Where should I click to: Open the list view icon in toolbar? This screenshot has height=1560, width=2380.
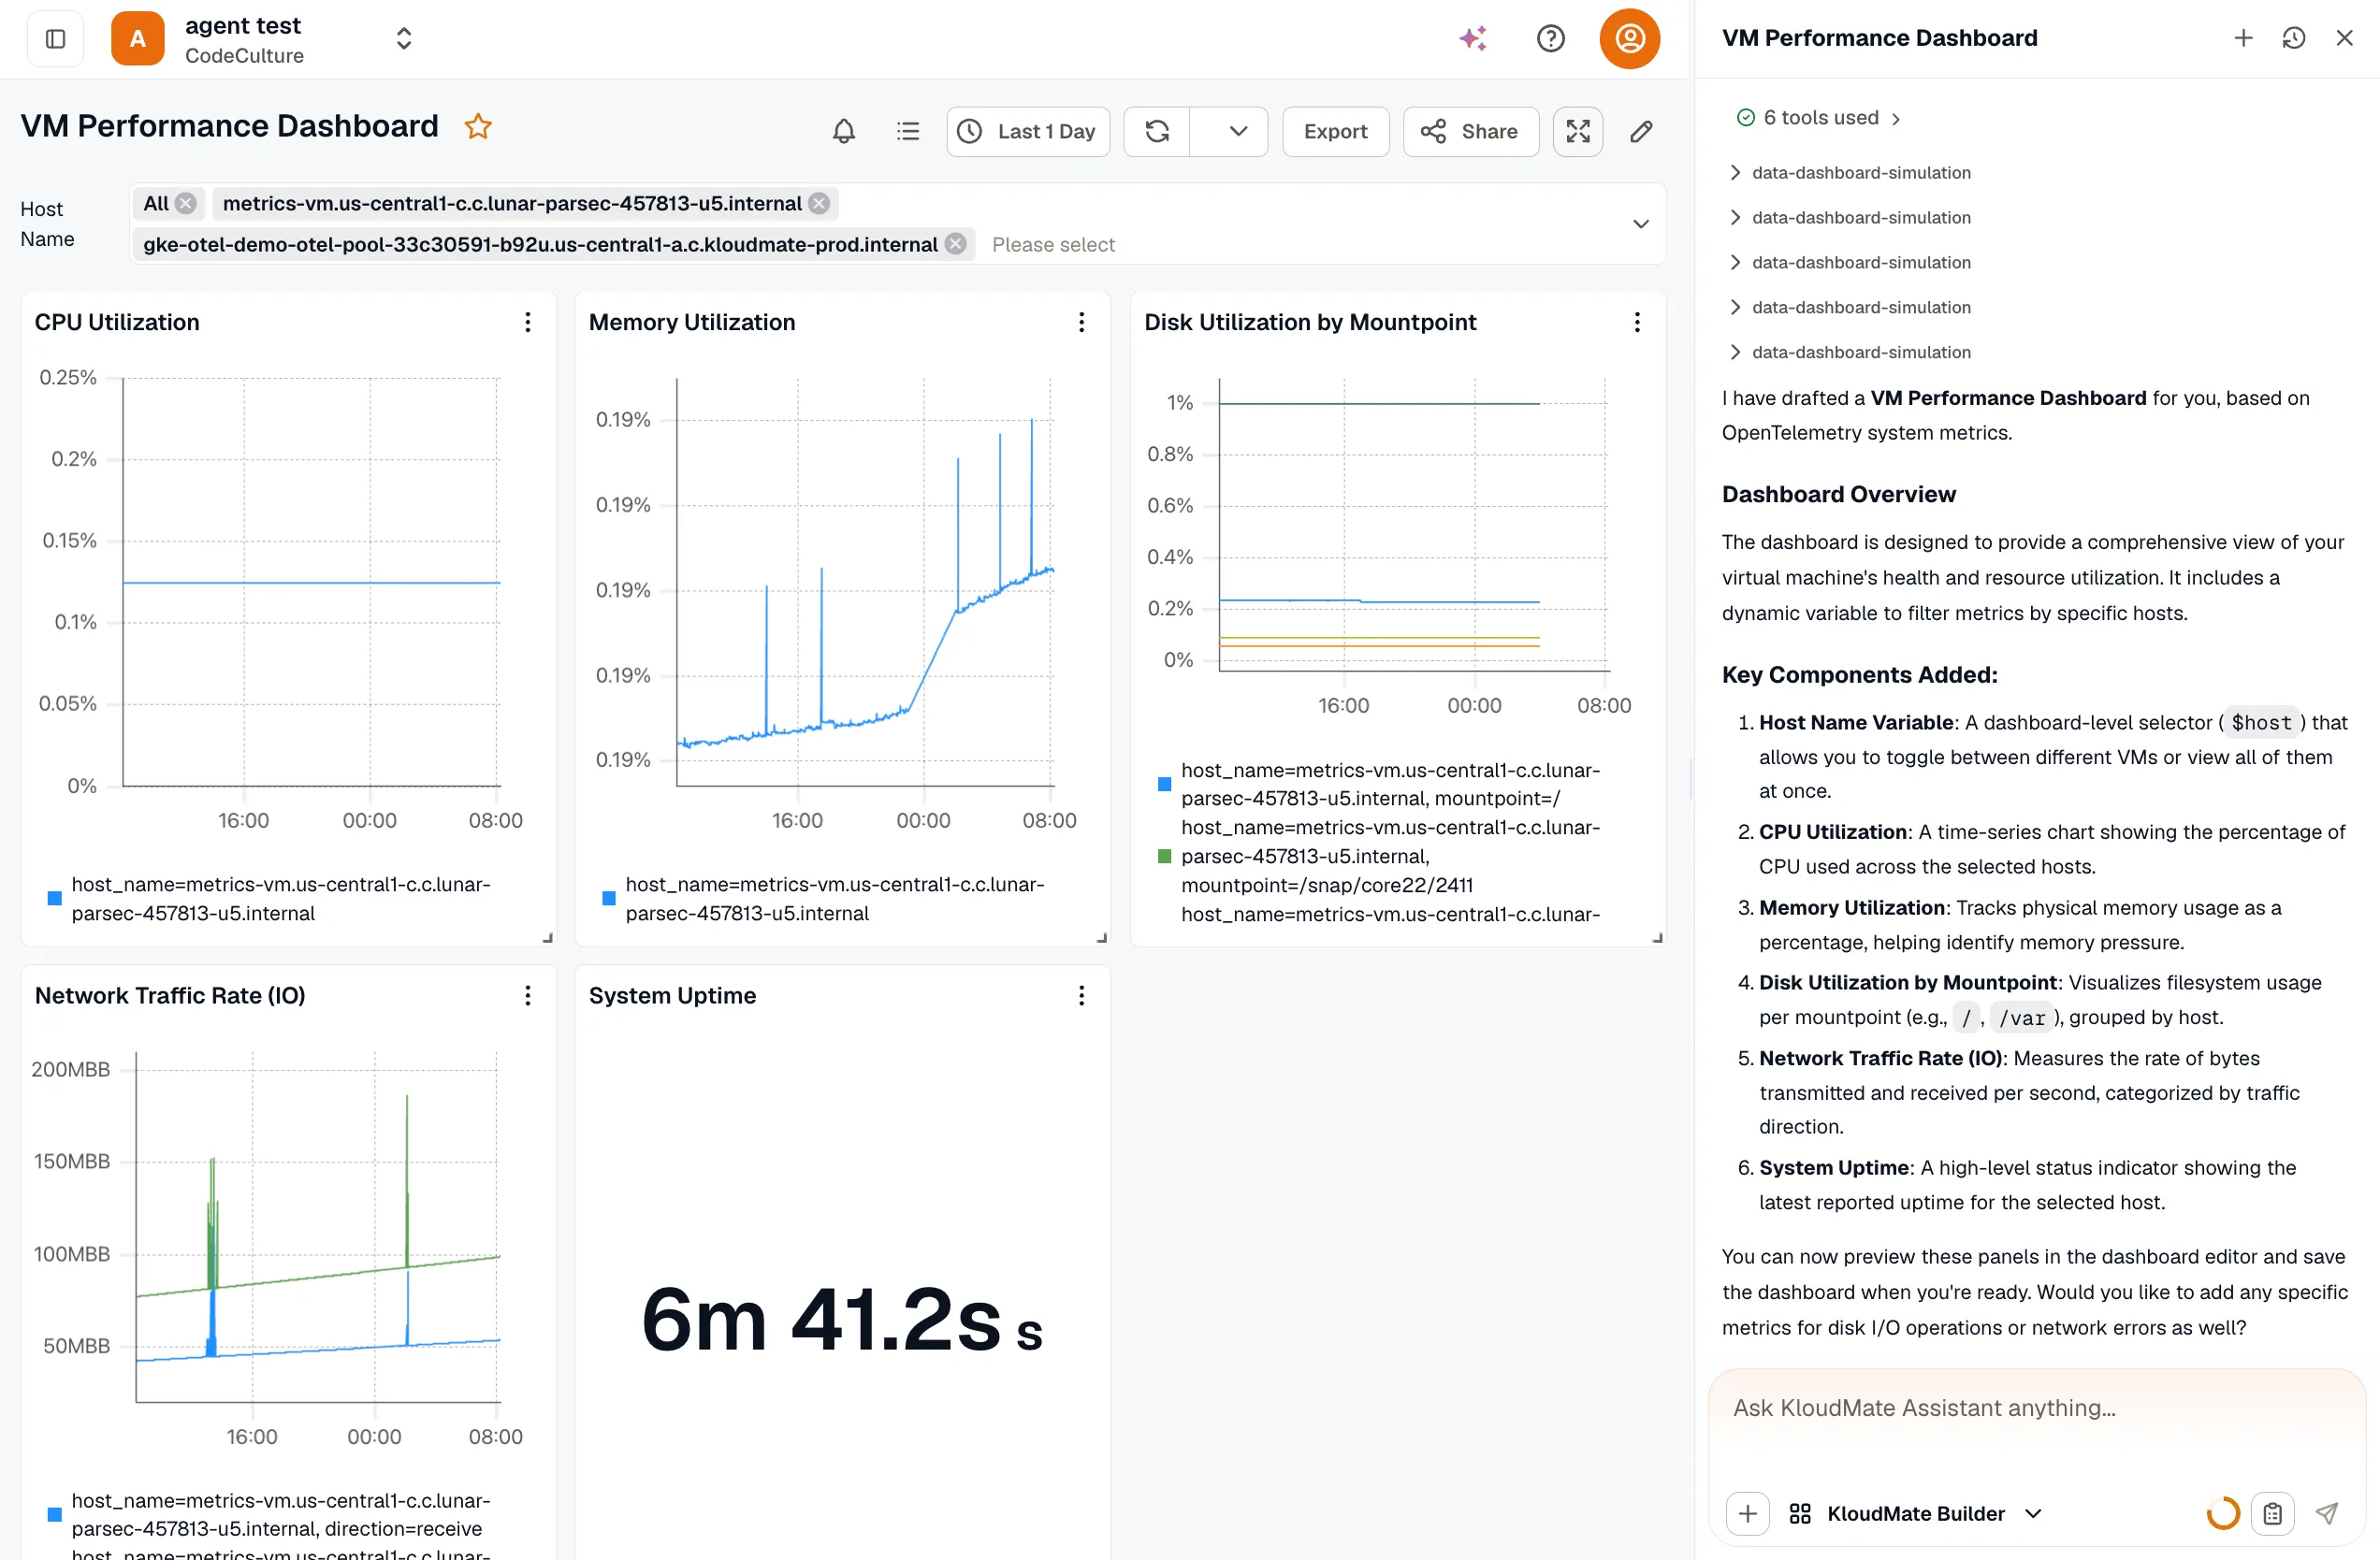click(908, 131)
